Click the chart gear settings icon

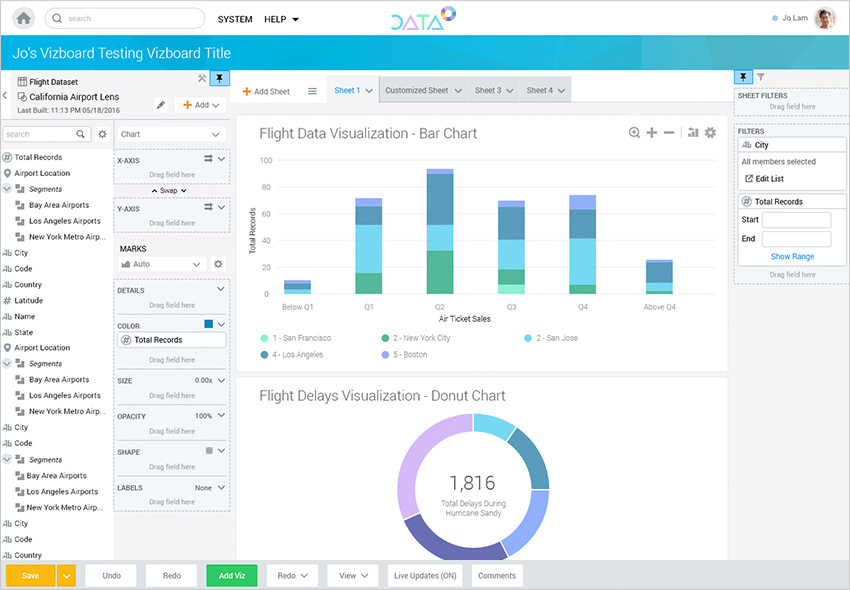click(x=710, y=133)
